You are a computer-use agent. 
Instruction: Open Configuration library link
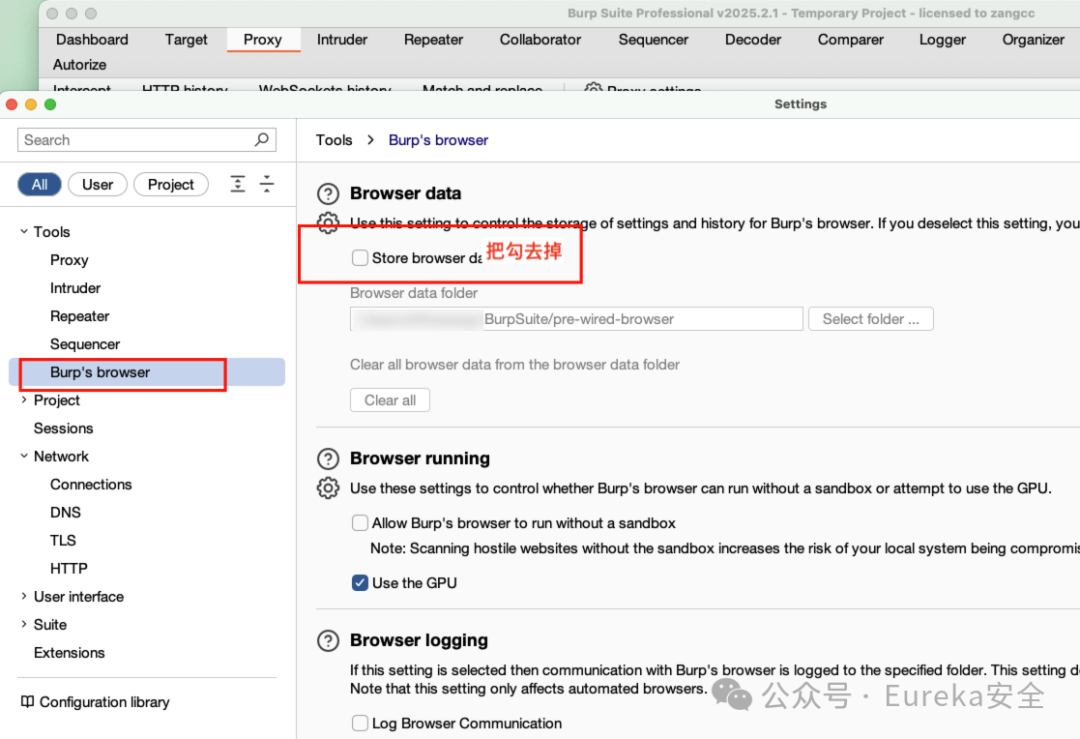[104, 702]
